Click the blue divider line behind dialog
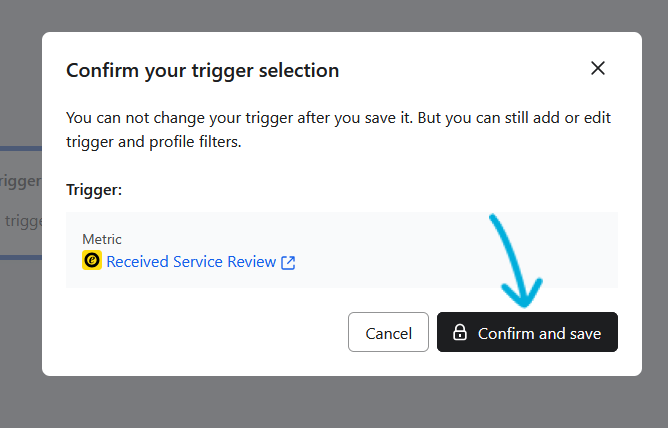The image size is (668, 428). pyautogui.click(x=20, y=149)
